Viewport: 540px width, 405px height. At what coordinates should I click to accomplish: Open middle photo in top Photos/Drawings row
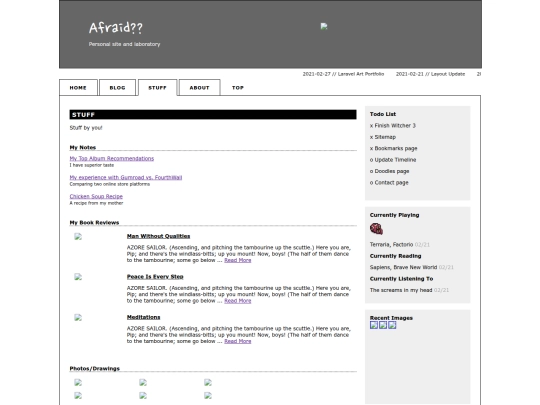(143, 382)
